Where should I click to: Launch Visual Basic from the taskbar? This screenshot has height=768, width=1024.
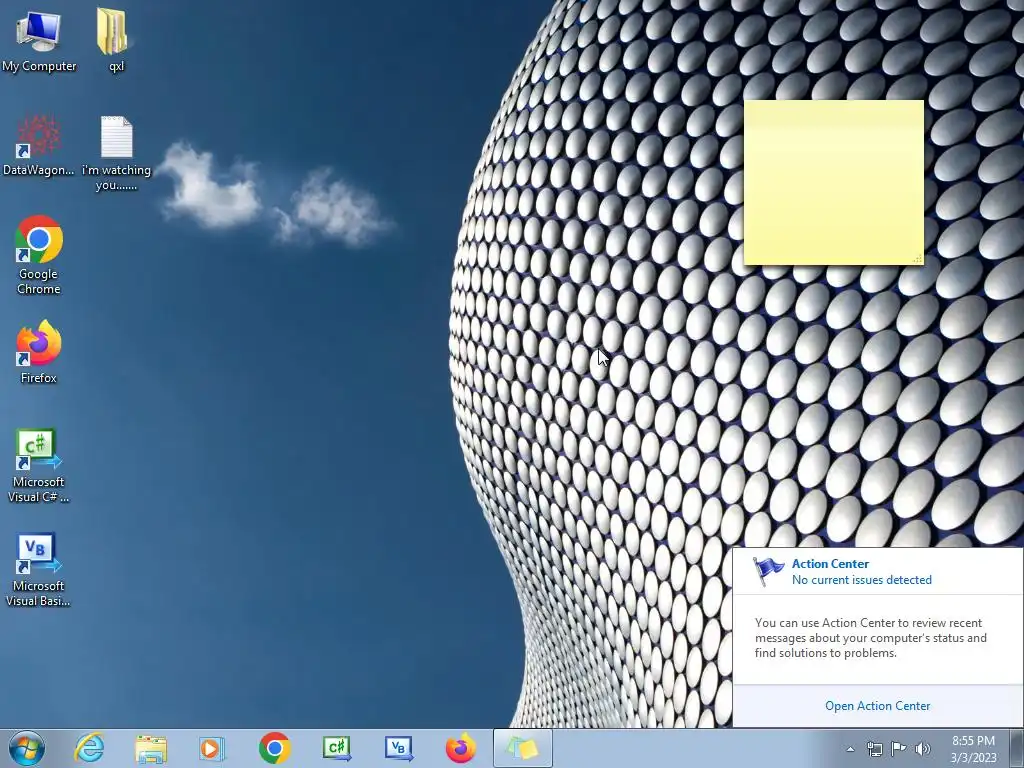pos(398,748)
